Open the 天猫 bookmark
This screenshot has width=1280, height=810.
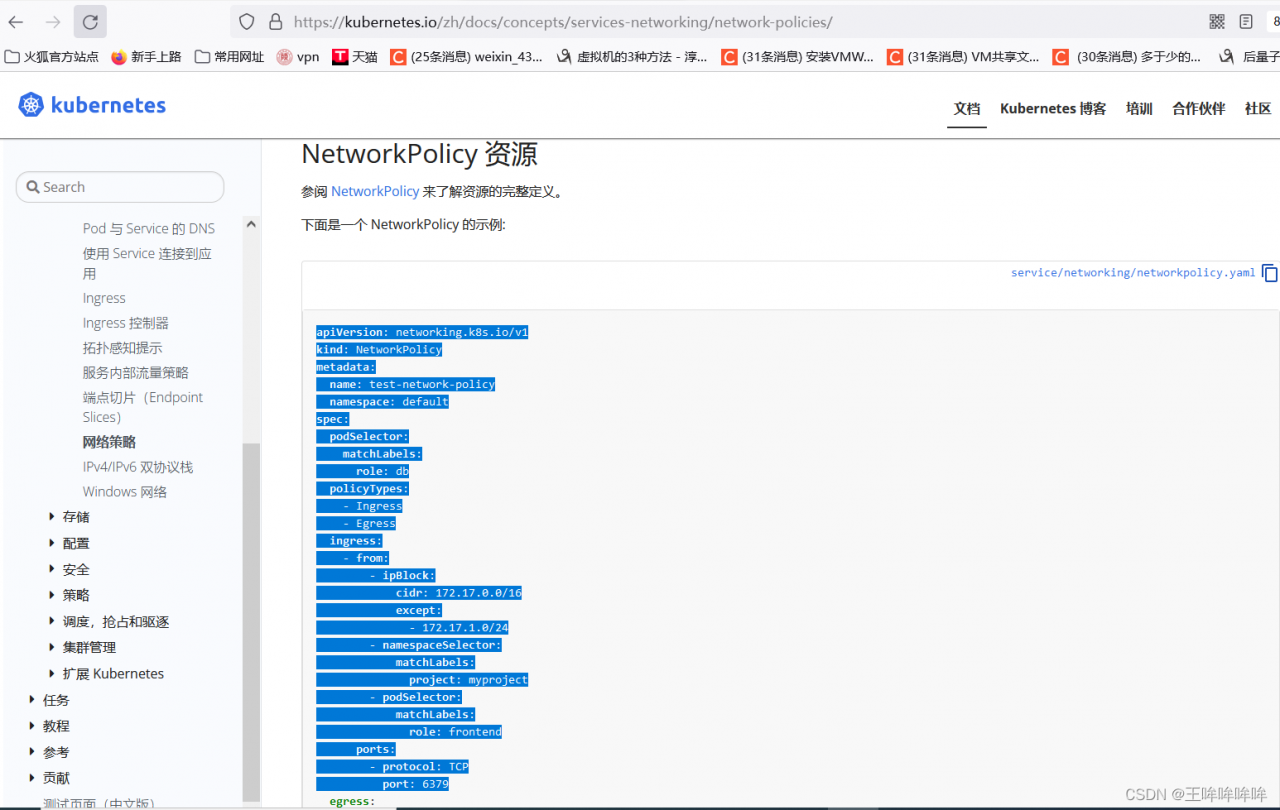tap(355, 57)
